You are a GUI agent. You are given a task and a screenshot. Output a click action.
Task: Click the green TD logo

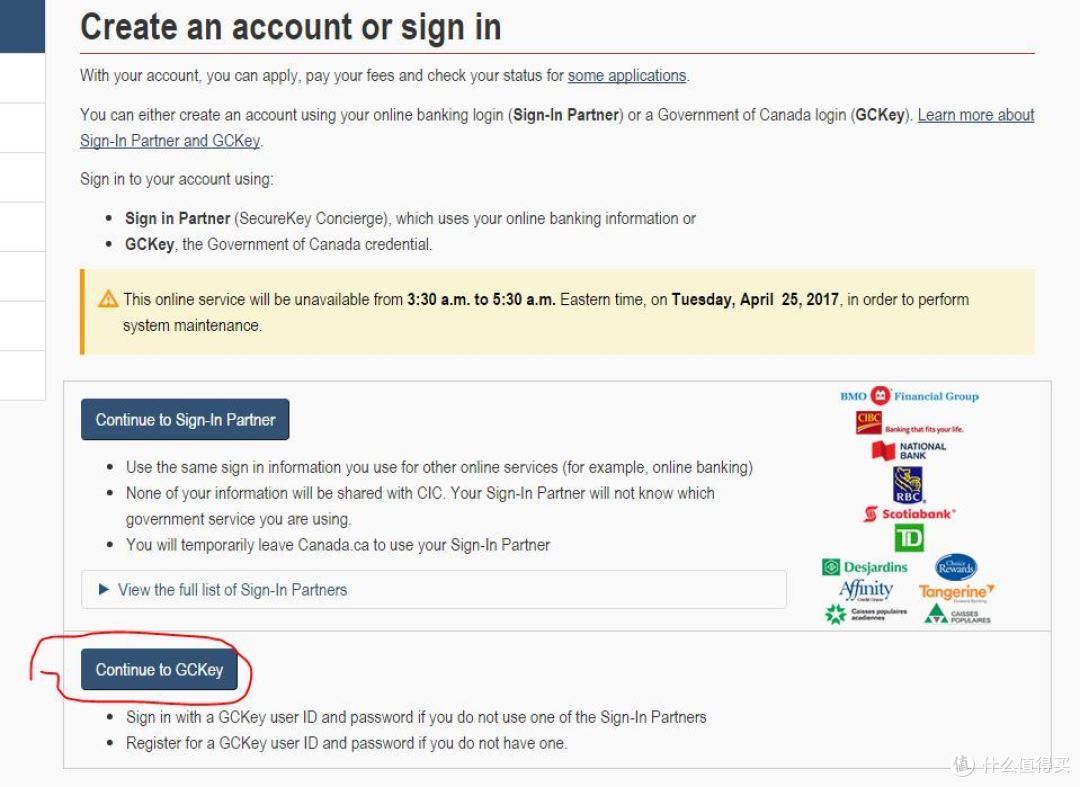[x=908, y=538]
